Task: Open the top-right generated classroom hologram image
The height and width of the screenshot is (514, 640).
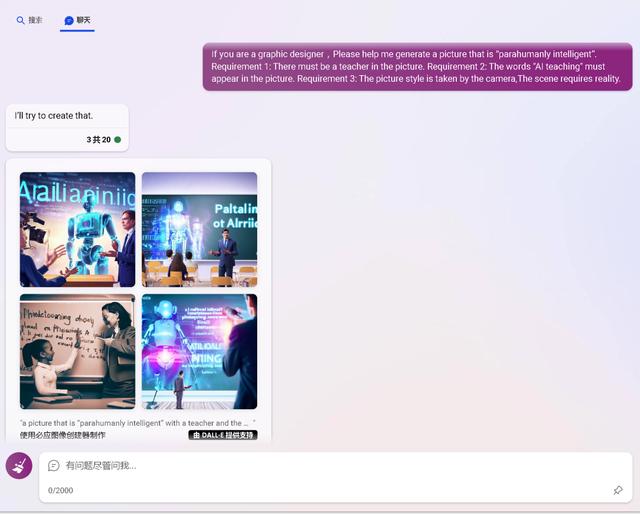Action: tap(199, 229)
